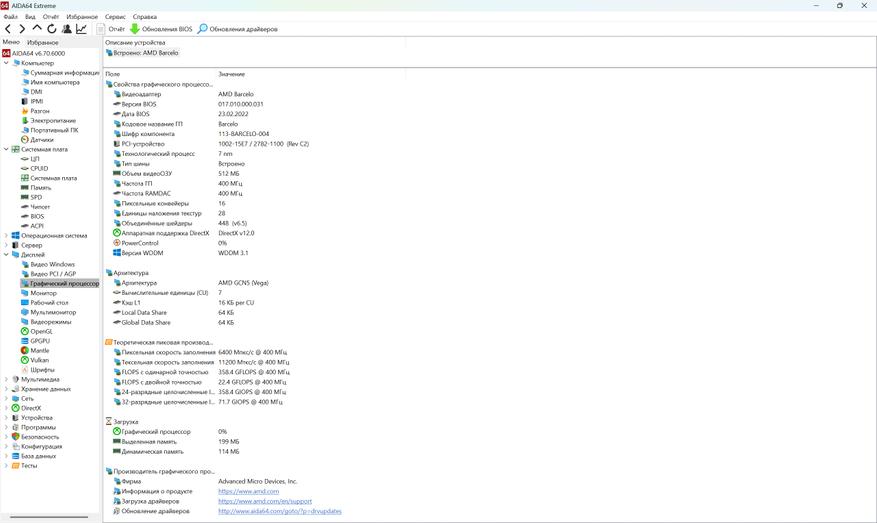Select Датчики tree item

pos(37,139)
